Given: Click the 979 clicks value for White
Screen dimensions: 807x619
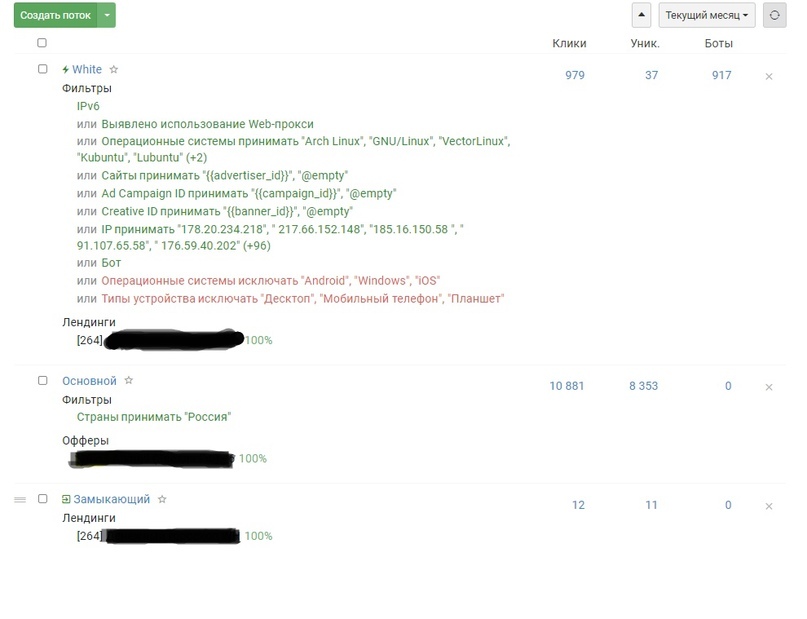Looking at the screenshot, I should [x=575, y=75].
